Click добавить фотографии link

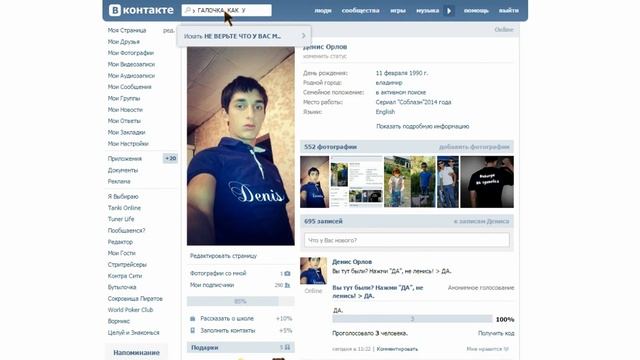click(474, 147)
